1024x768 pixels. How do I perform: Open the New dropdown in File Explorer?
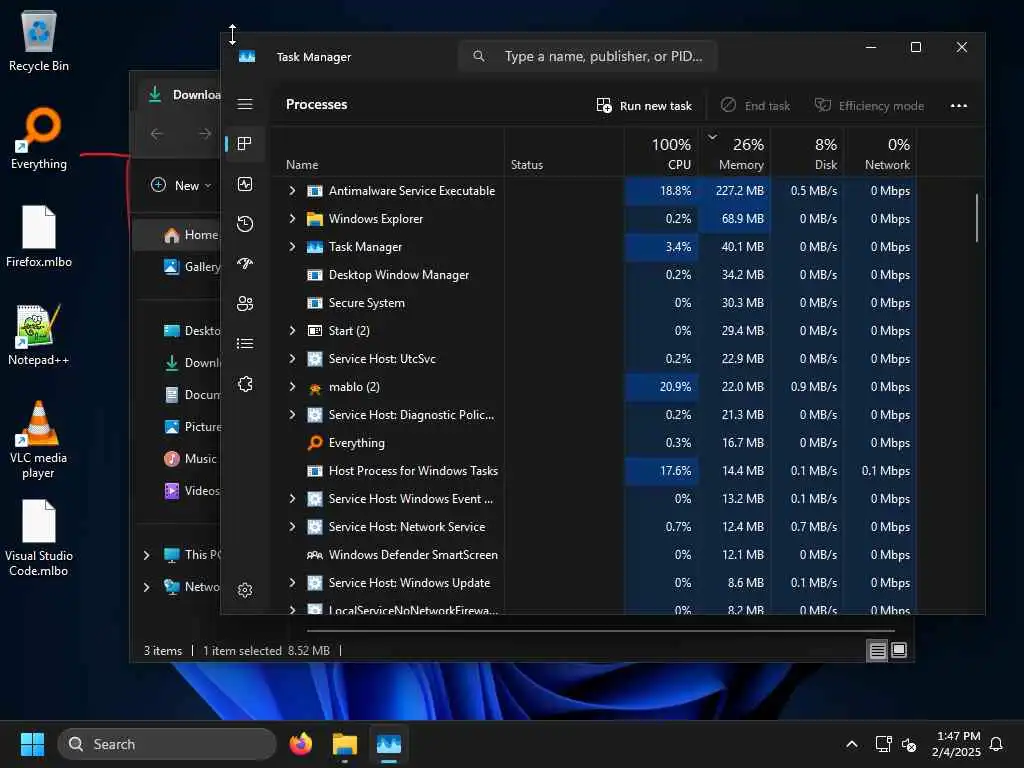click(181, 185)
